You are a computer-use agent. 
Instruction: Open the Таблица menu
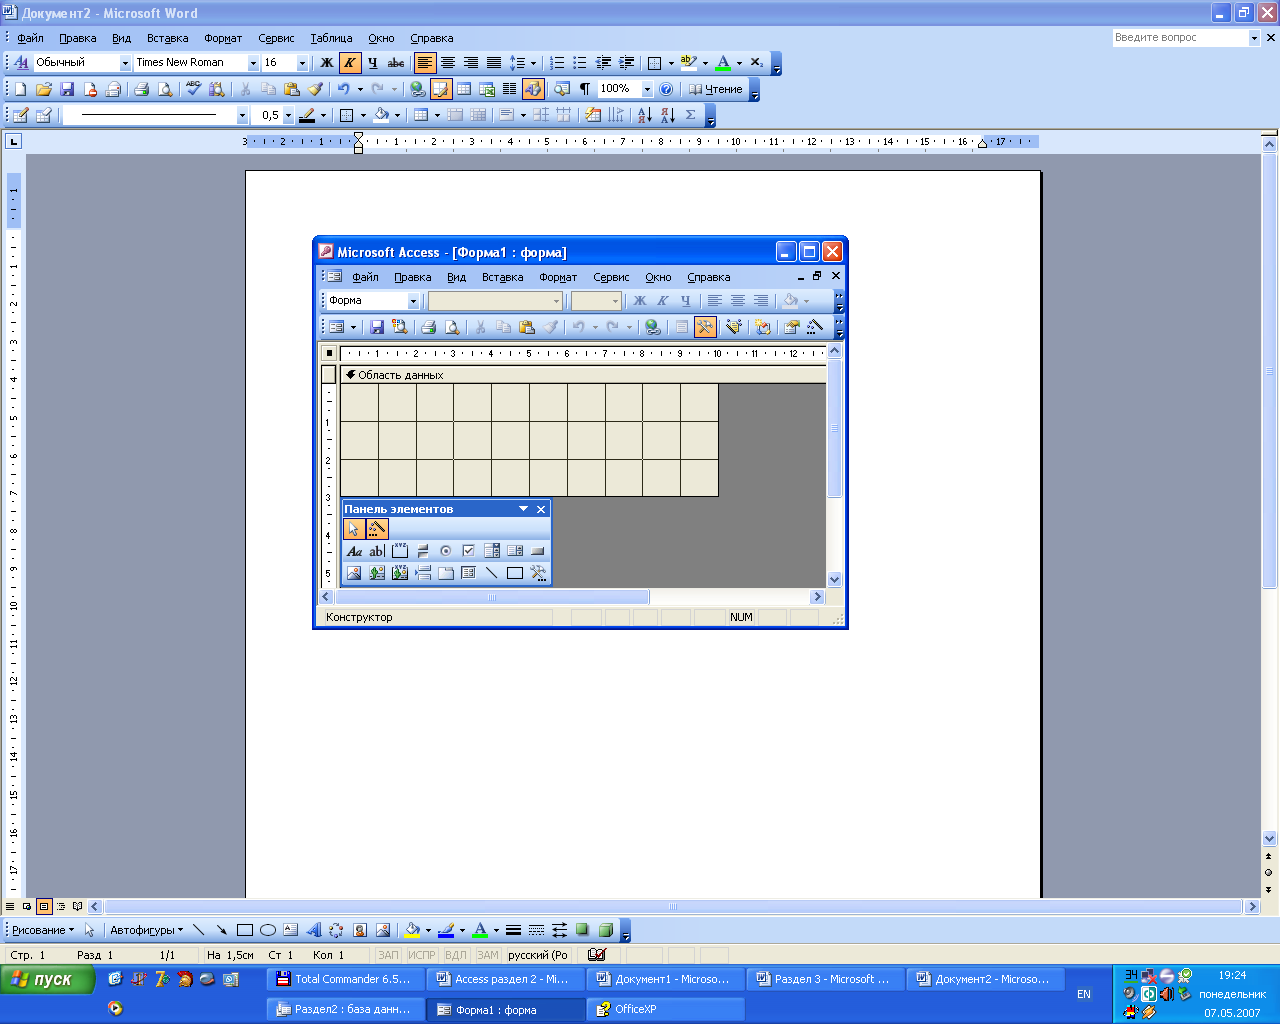click(331, 38)
